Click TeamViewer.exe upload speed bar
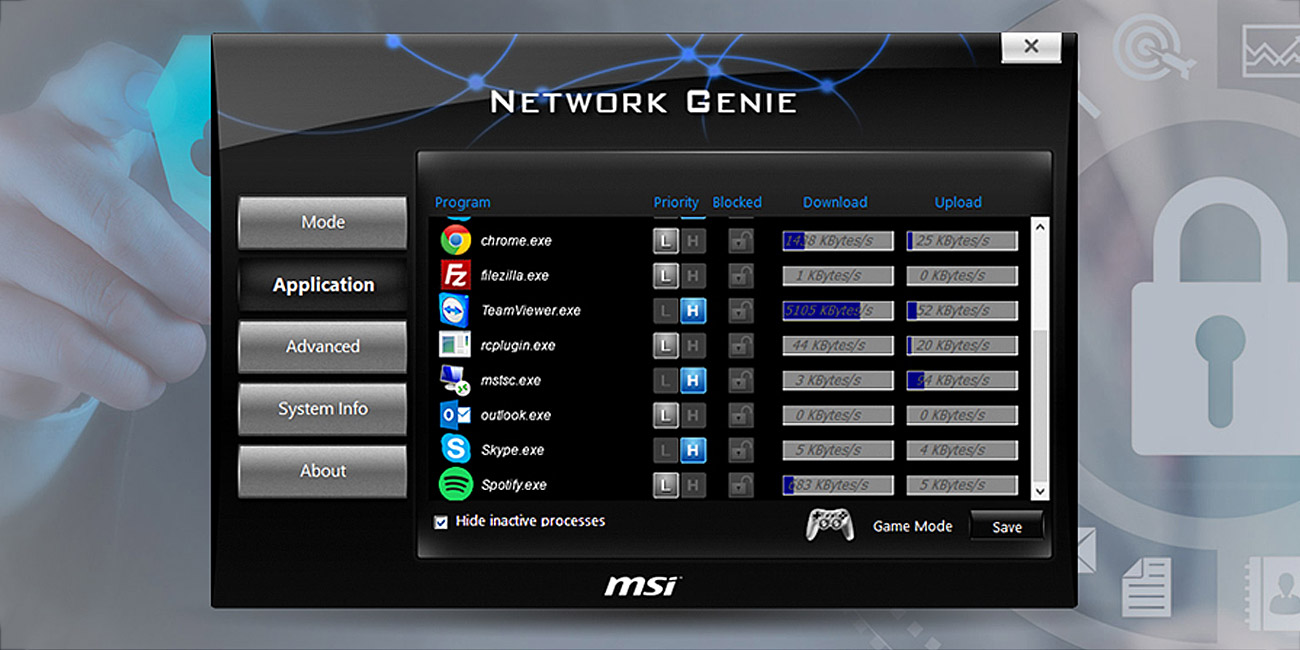Screen dimensions: 1300x650 tap(962, 311)
